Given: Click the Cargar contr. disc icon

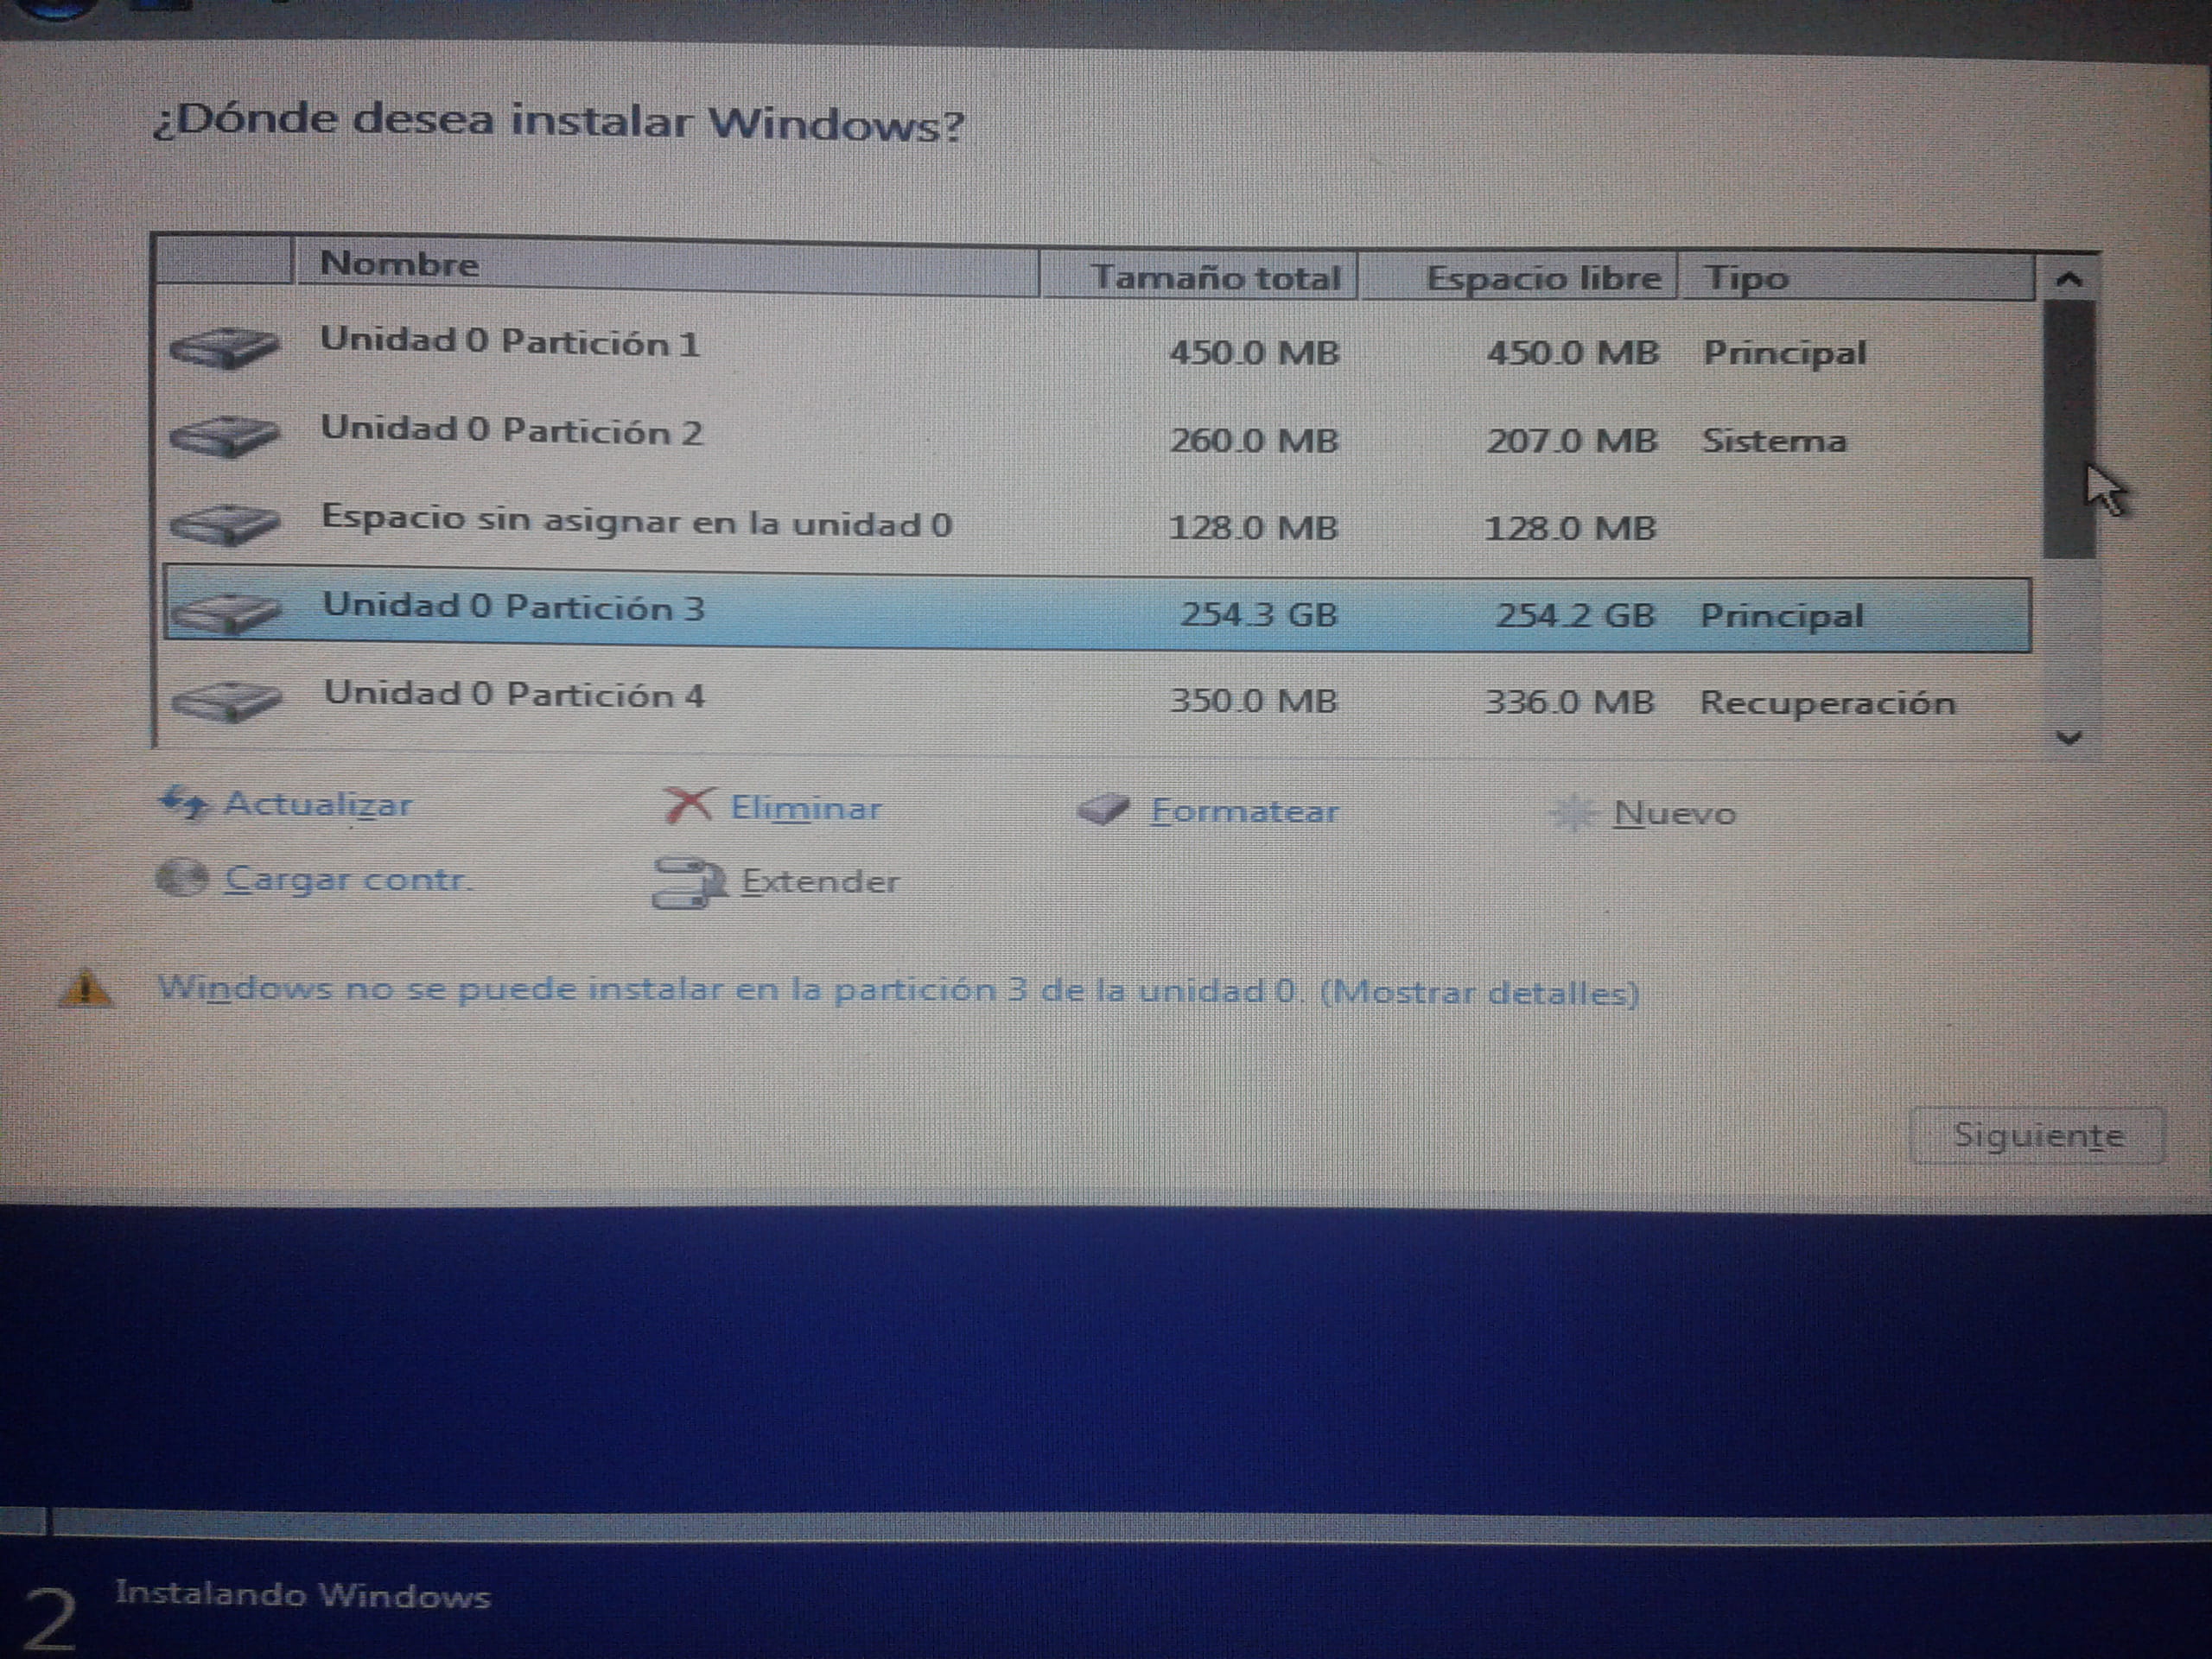Looking at the screenshot, I should click(182, 878).
